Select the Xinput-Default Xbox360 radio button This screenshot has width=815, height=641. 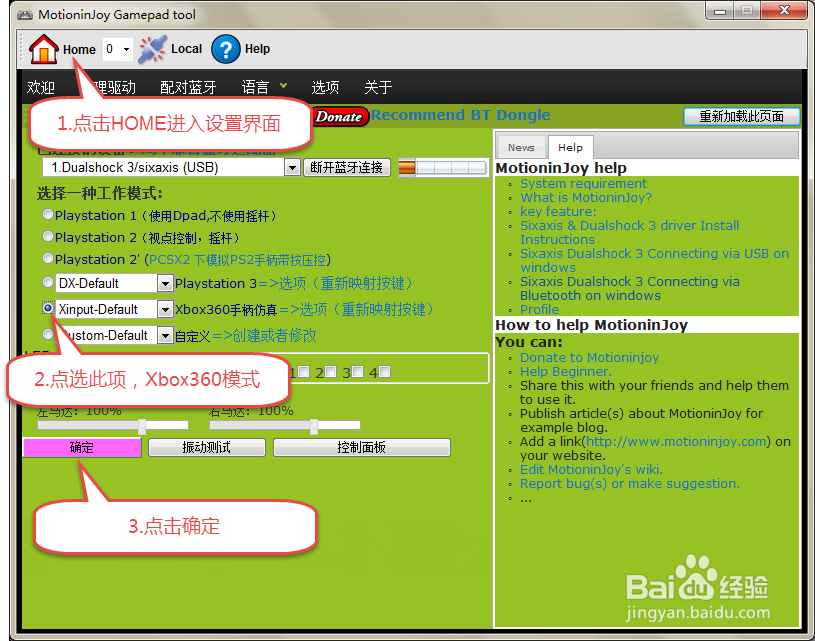[x=48, y=308]
